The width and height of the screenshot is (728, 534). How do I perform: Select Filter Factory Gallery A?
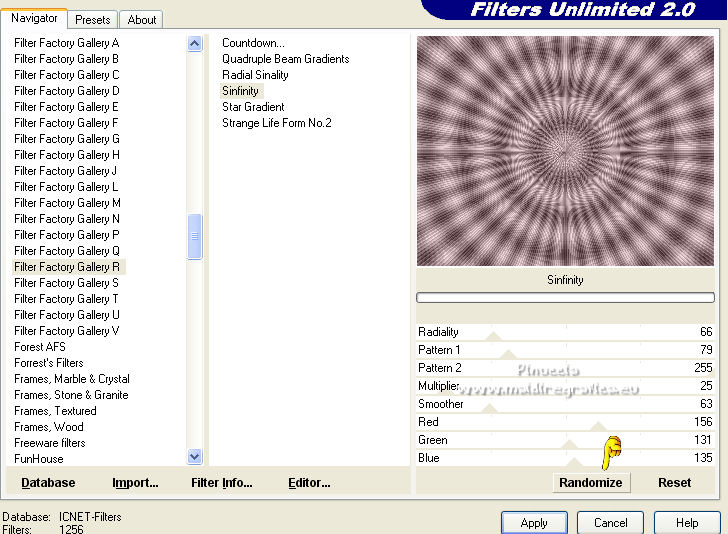pos(66,43)
